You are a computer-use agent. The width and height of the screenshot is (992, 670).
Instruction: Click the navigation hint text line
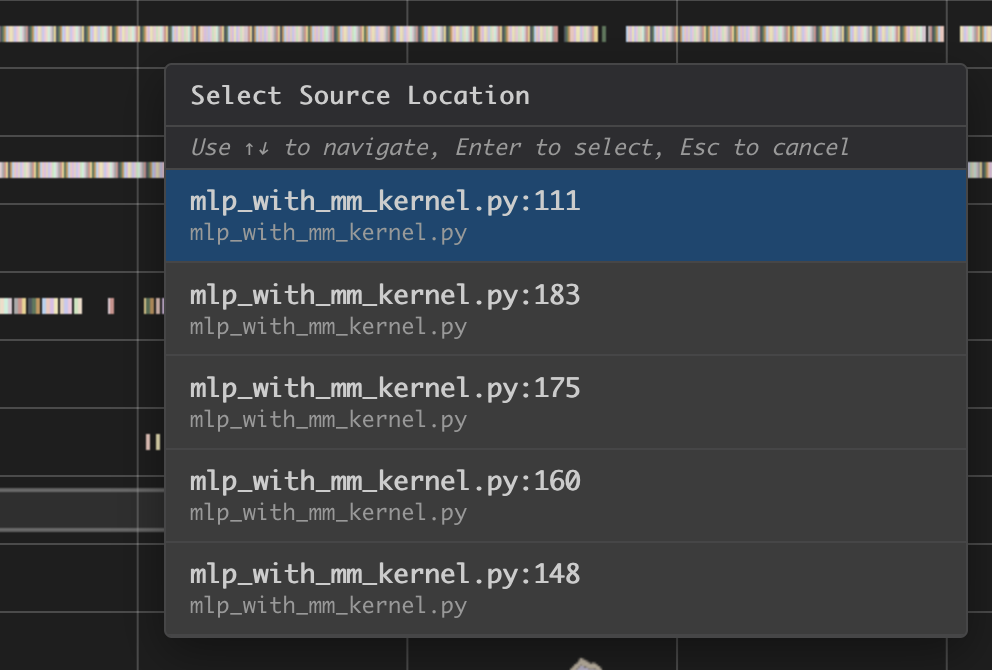point(520,148)
